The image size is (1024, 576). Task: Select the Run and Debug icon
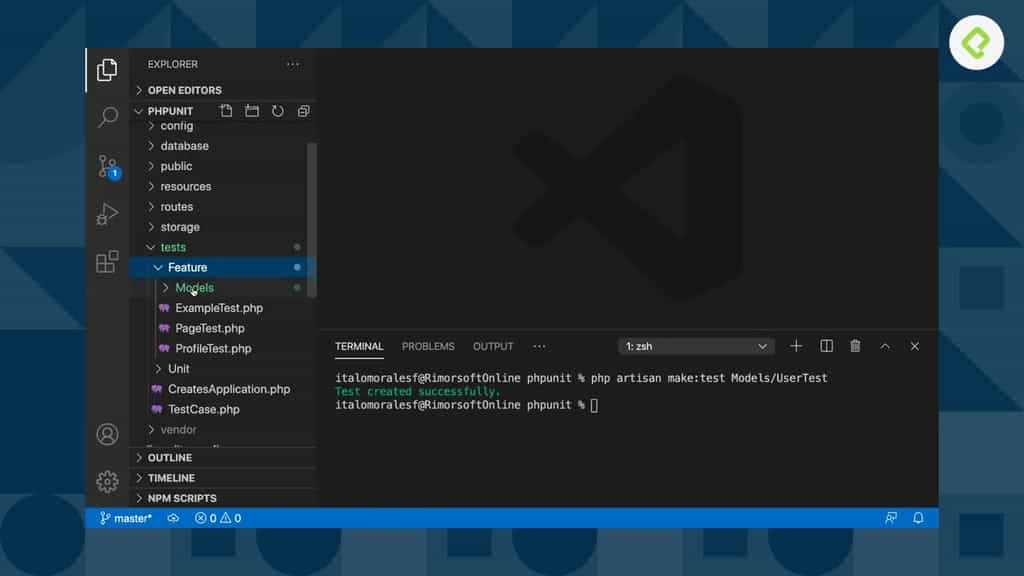point(107,214)
